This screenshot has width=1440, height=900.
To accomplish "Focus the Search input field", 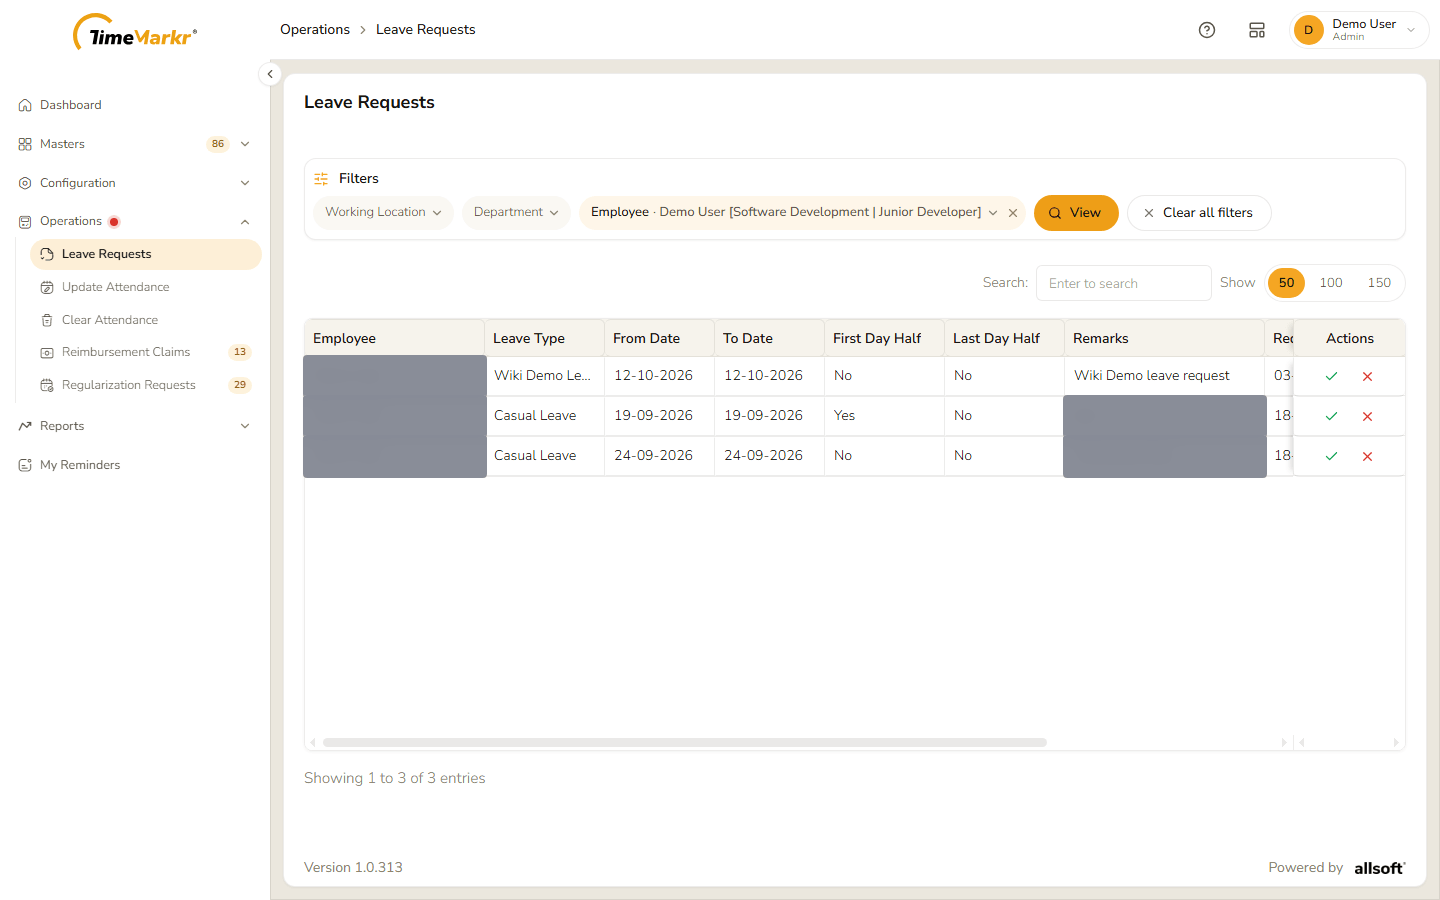I will [x=1124, y=283].
